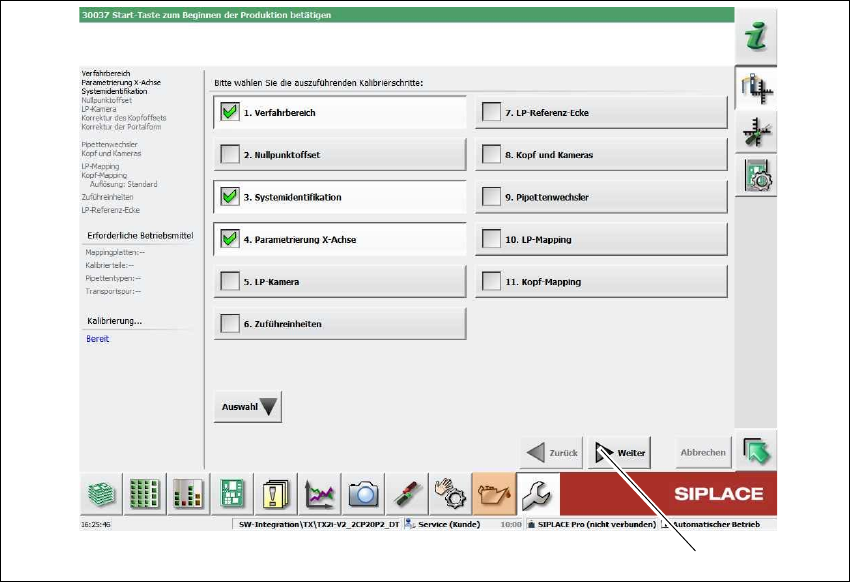Viewport: 850px width, 582px height.
Task: Enable the 6. Zuführeinheiten checkbox
Action: [x=230, y=324]
